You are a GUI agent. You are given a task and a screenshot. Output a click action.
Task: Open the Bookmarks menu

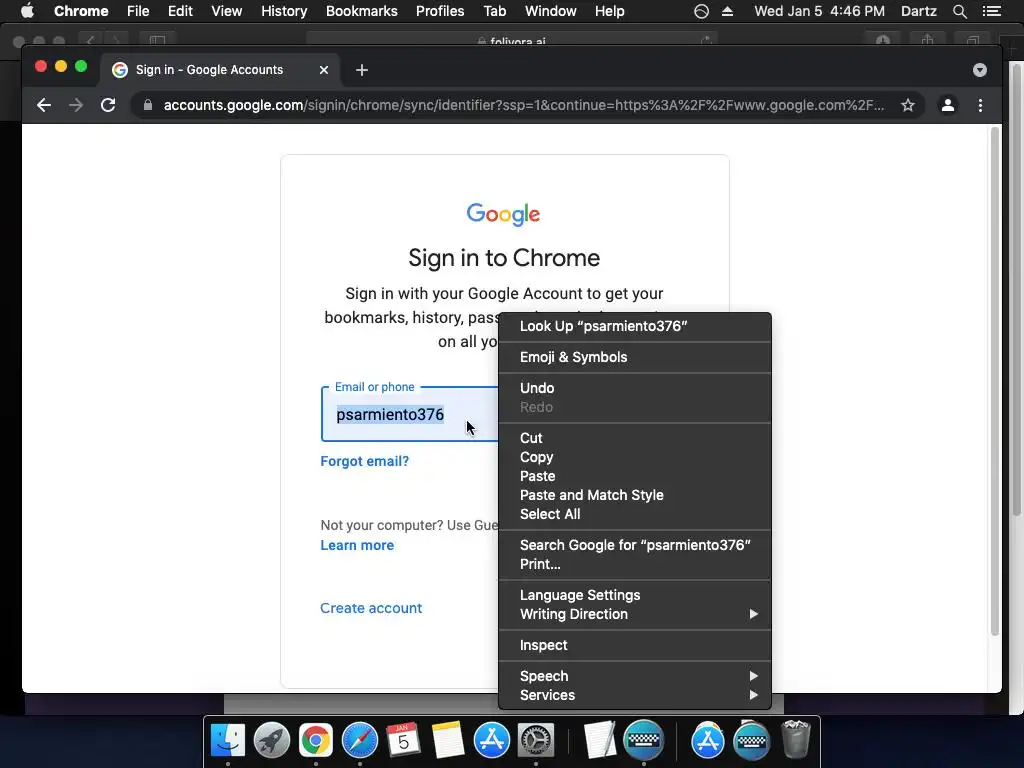(362, 11)
